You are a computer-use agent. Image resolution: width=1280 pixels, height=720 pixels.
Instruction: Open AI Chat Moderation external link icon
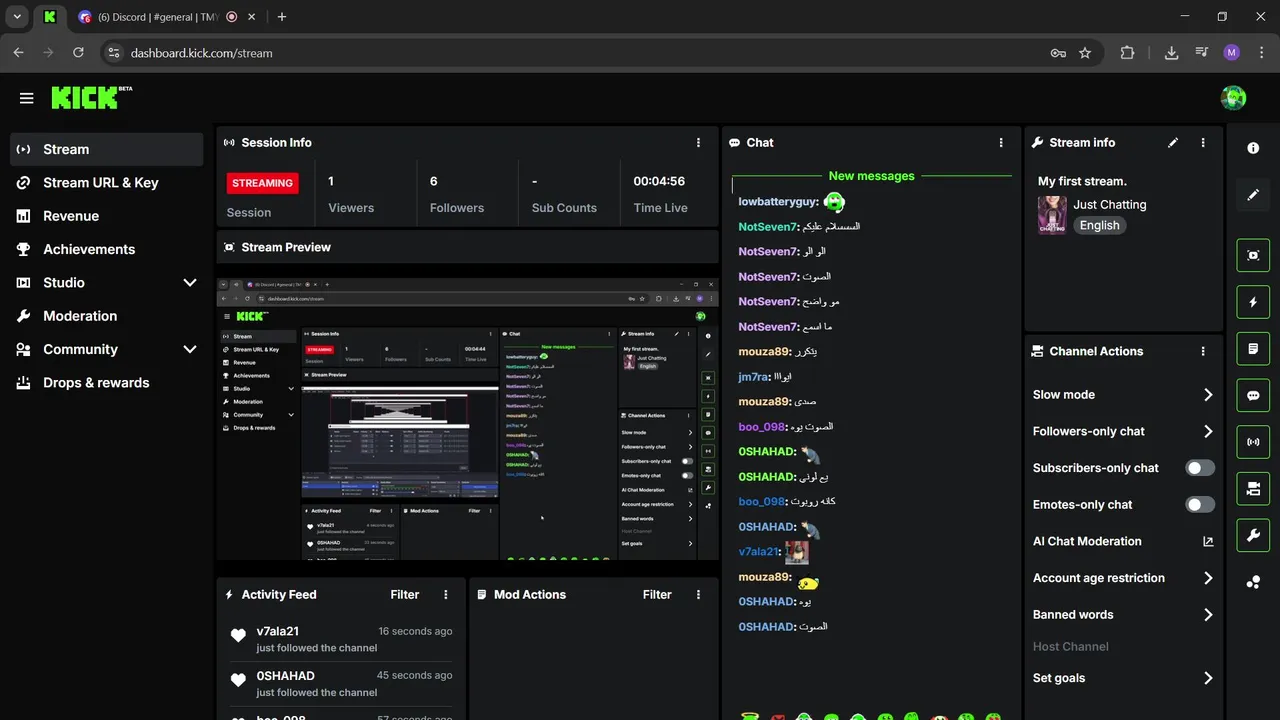pos(1208,542)
